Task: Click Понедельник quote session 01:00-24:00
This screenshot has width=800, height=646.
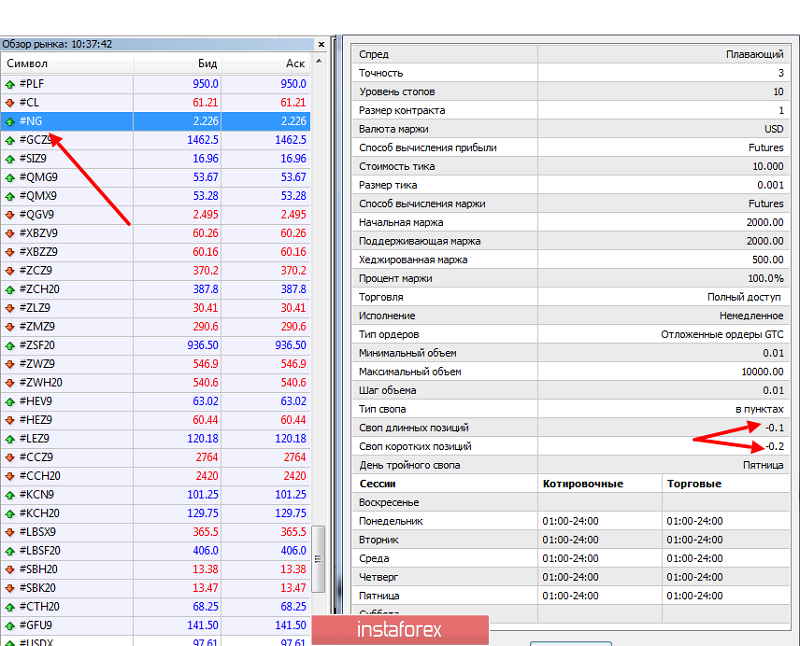Action: coord(570,521)
